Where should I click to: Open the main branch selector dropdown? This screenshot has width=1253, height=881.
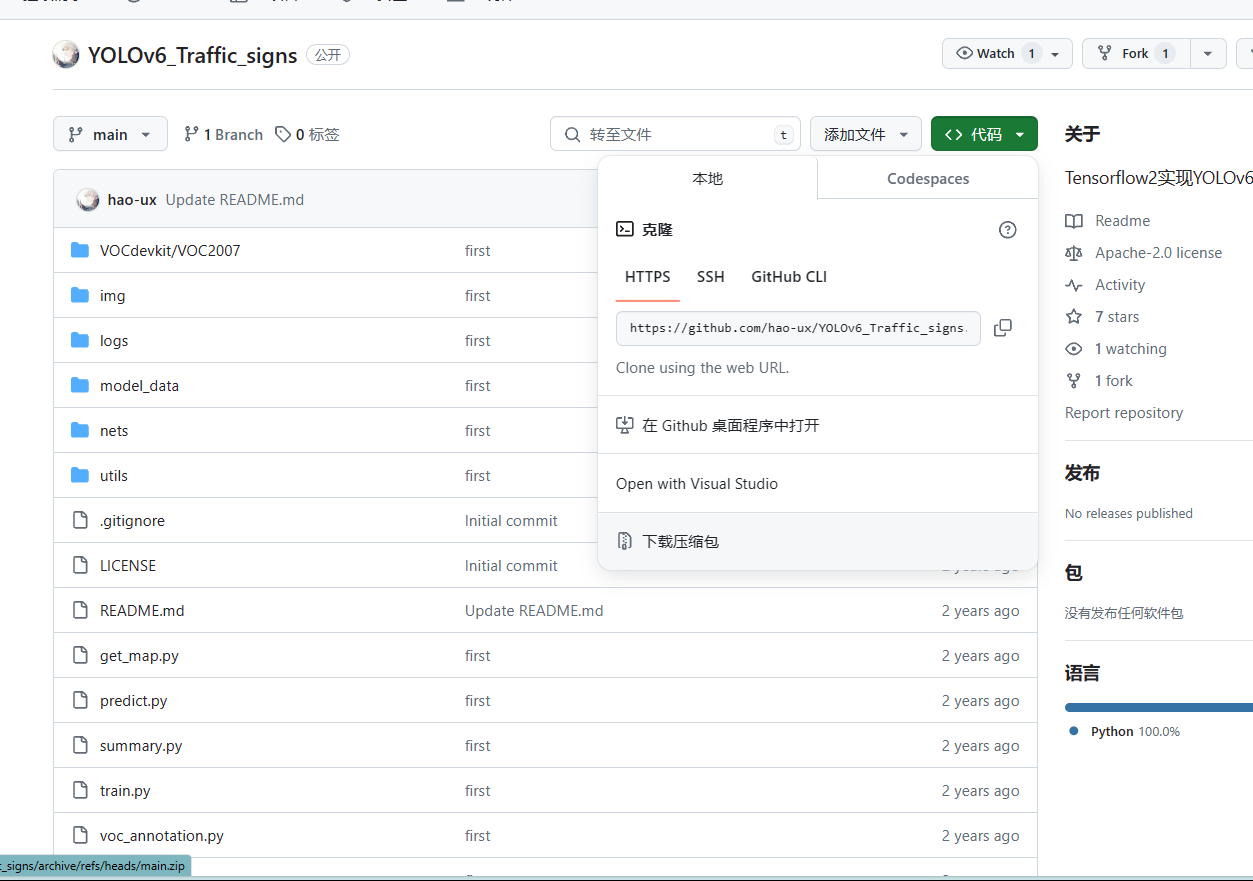pos(110,134)
